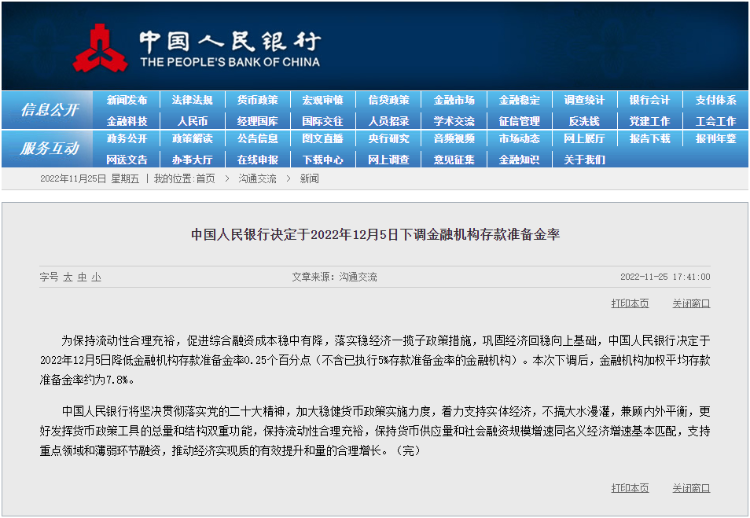Click the People's Bank of China logo
Screen dimensions: 750x518
point(100,48)
